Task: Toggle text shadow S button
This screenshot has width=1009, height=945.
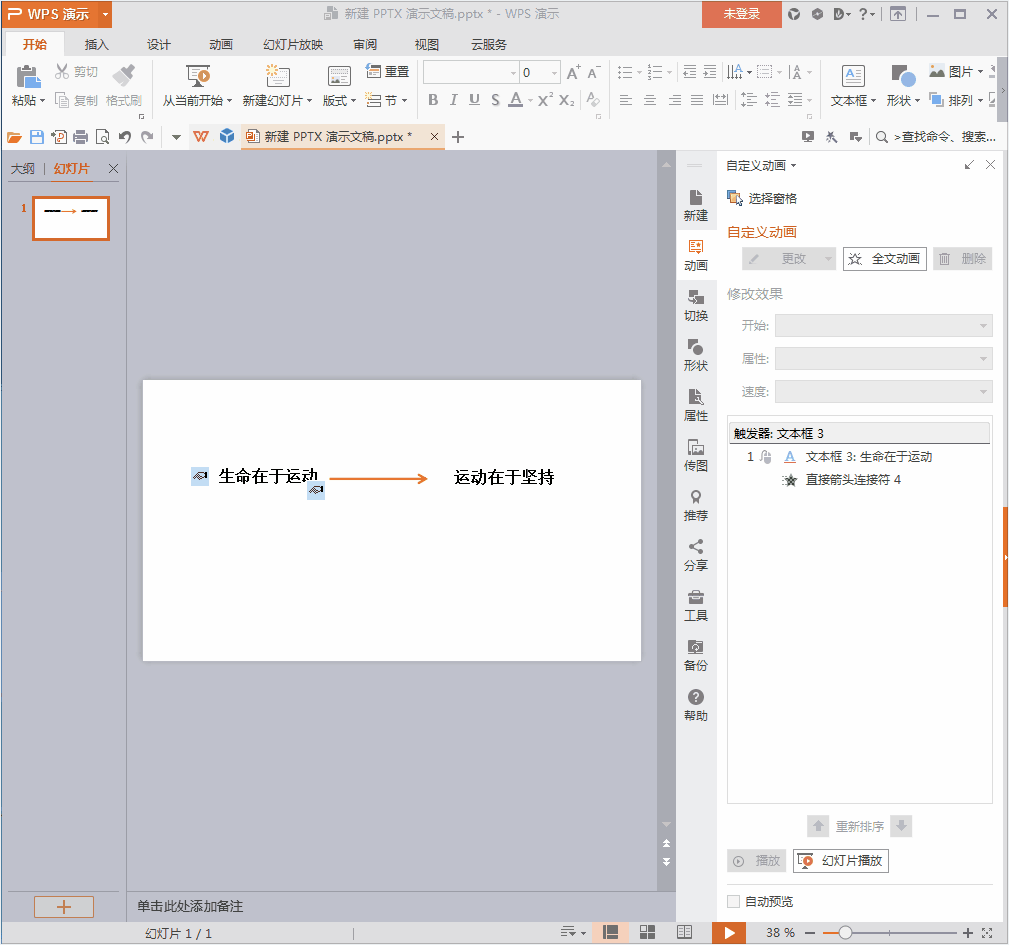Action: 495,100
